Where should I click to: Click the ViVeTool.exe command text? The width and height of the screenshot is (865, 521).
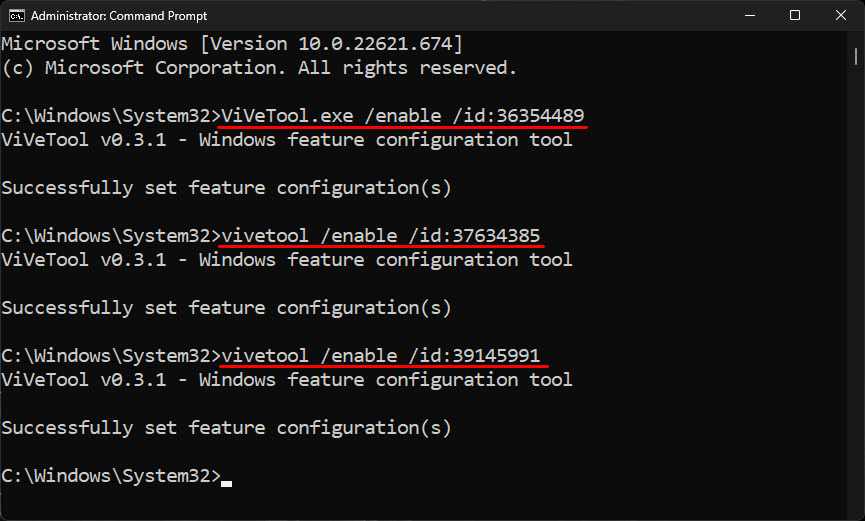(287, 115)
